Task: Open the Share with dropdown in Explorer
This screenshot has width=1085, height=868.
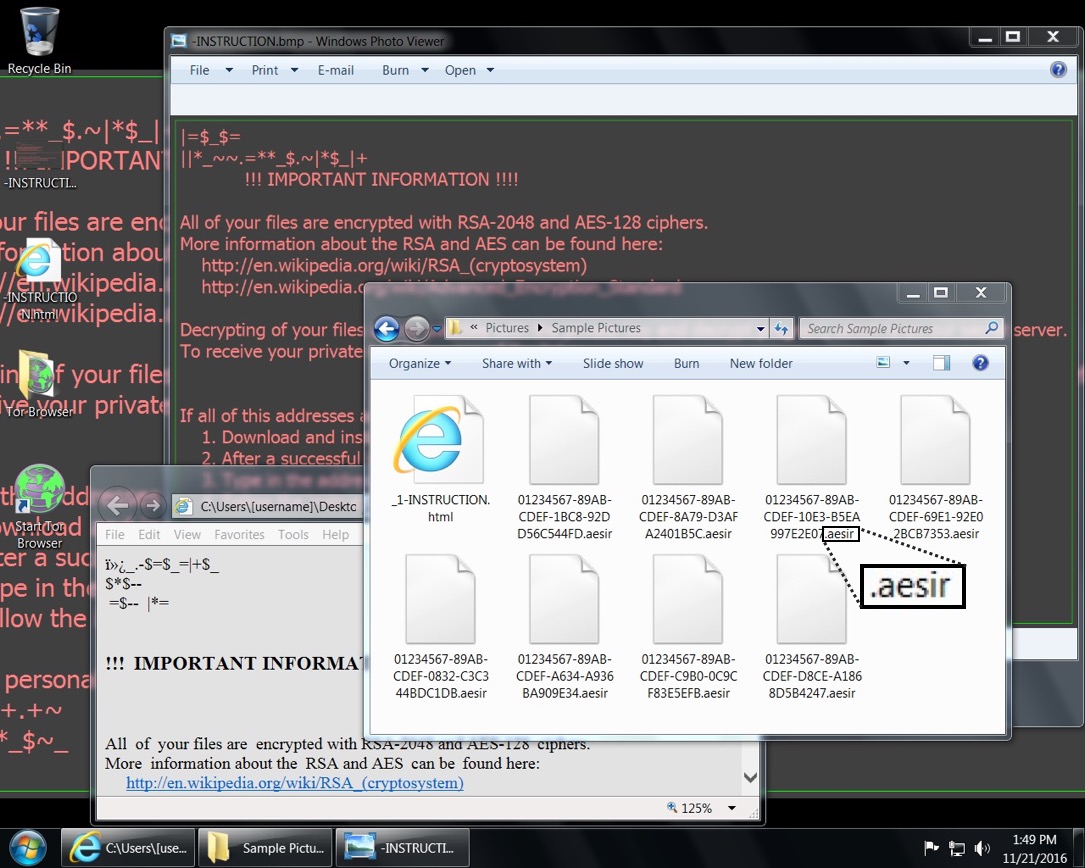Action: [x=517, y=363]
